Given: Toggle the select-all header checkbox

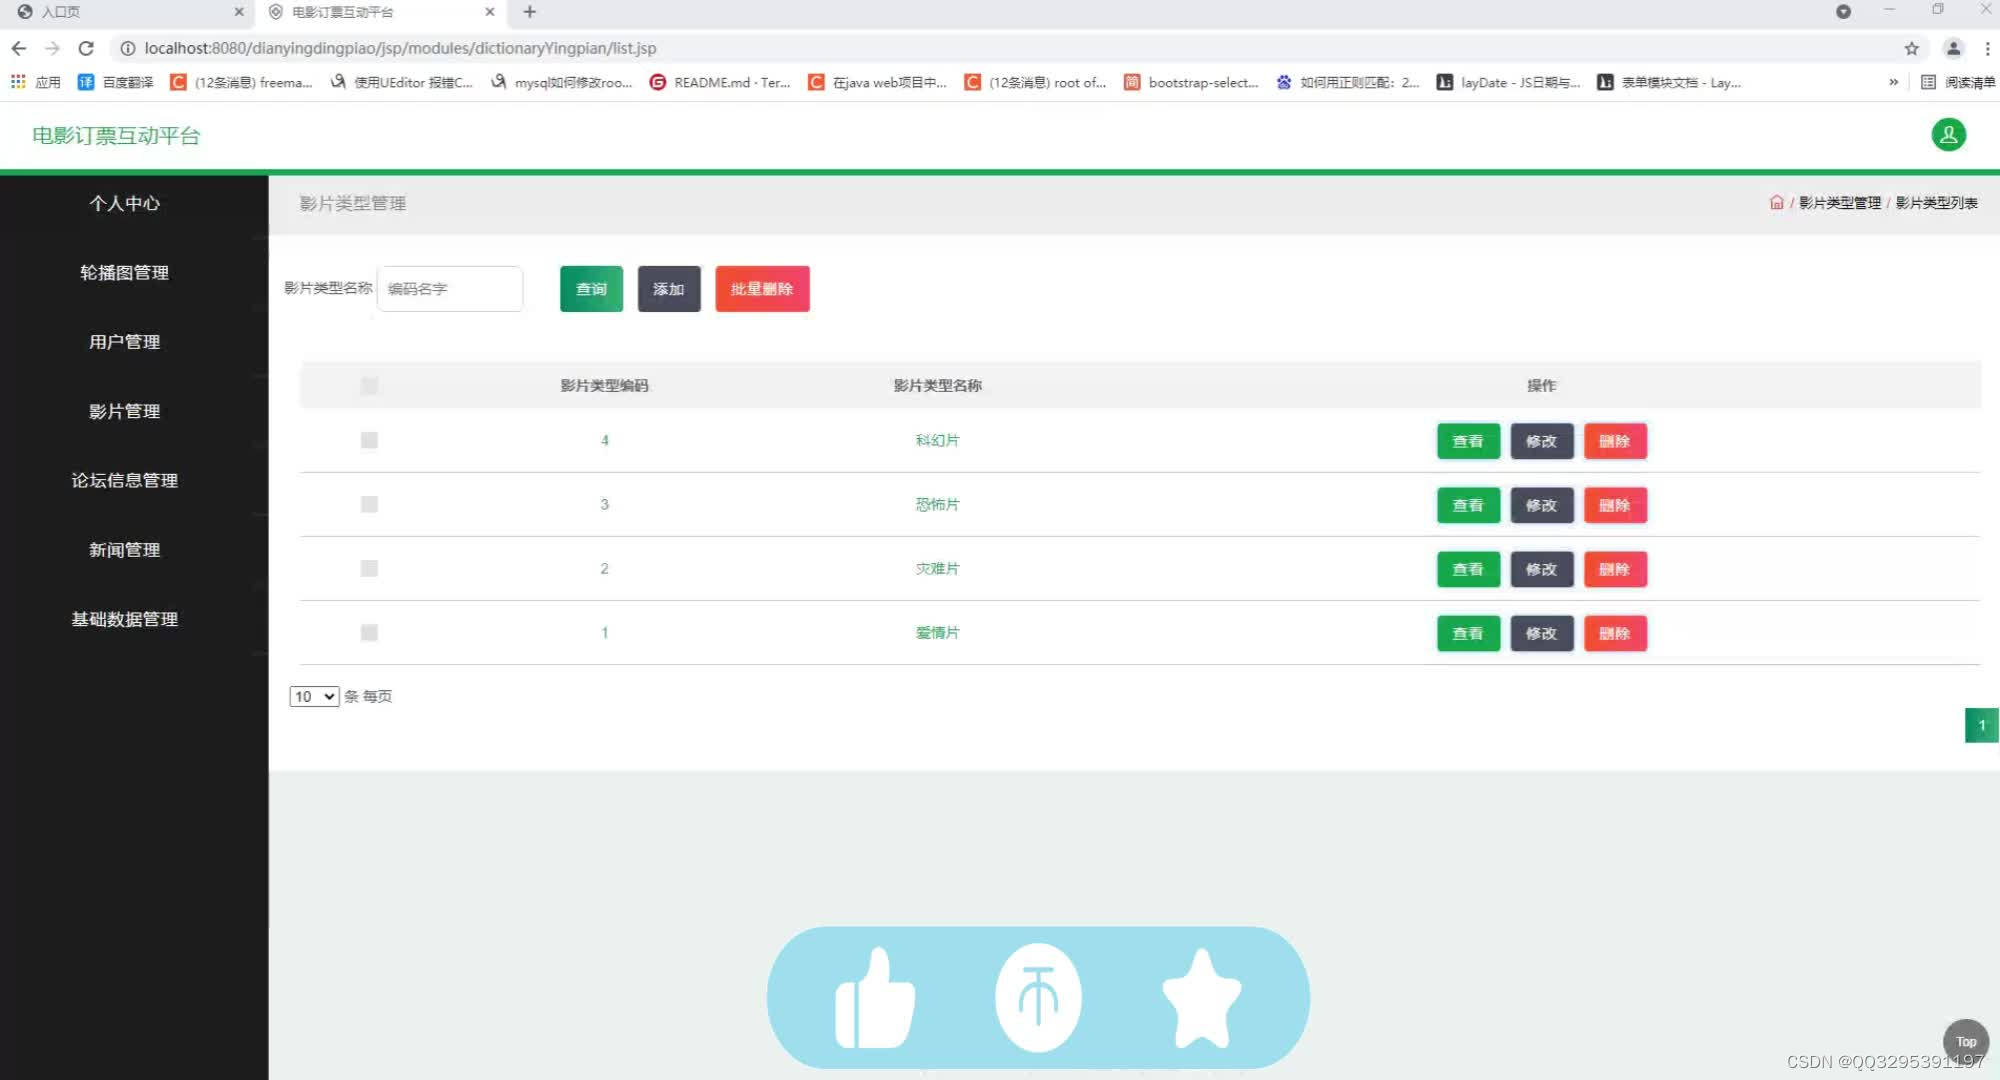Looking at the screenshot, I should pyautogui.click(x=369, y=386).
